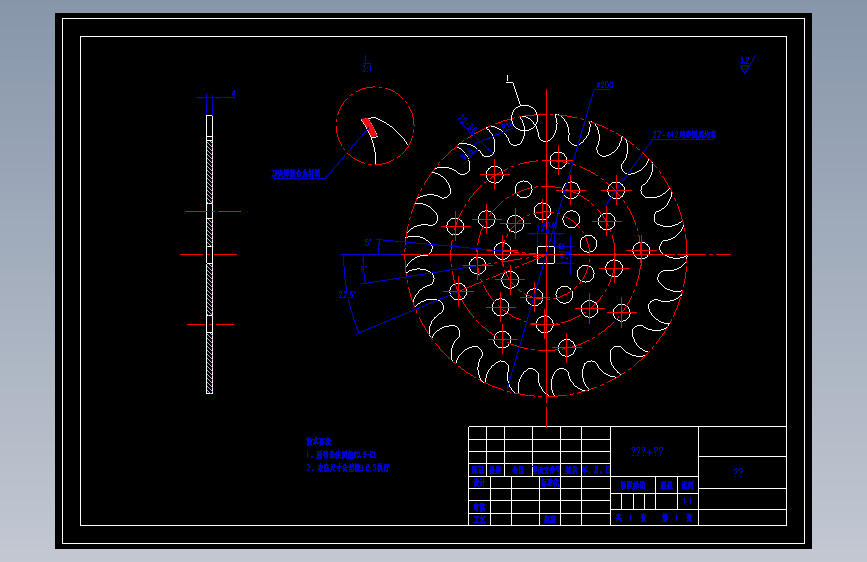
Task: Click the 技术要求 heading text
Action: pos(319,441)
